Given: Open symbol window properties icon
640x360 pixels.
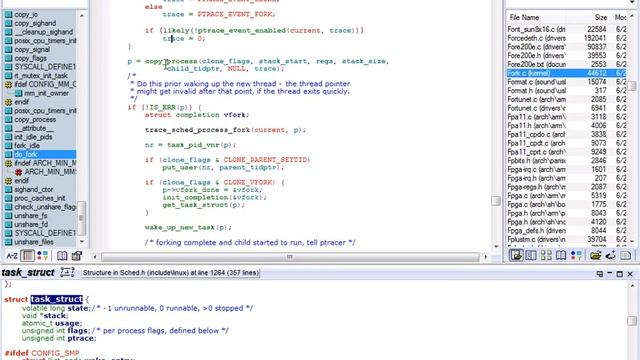Looking at the screenshot, I should 76,256.
